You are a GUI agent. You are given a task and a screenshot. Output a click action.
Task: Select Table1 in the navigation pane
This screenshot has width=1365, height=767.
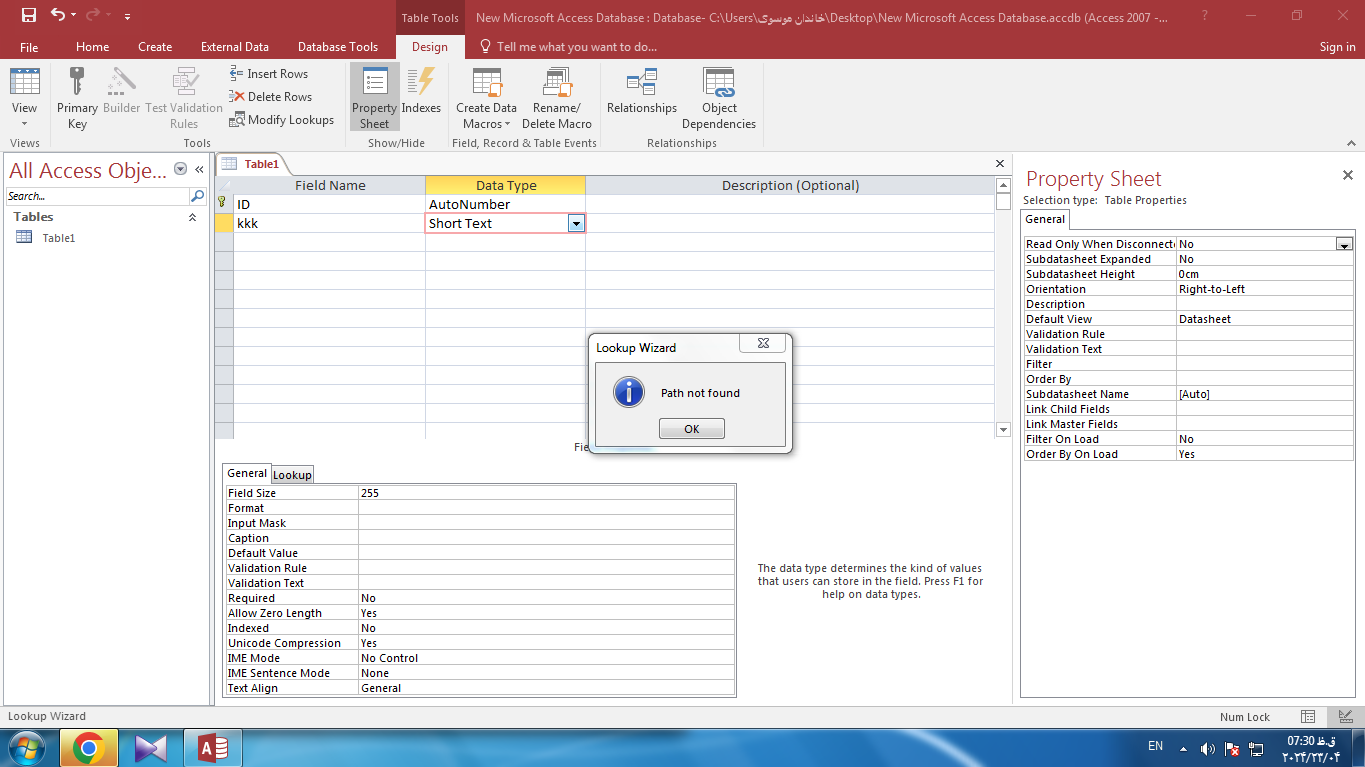coord(58,238)
